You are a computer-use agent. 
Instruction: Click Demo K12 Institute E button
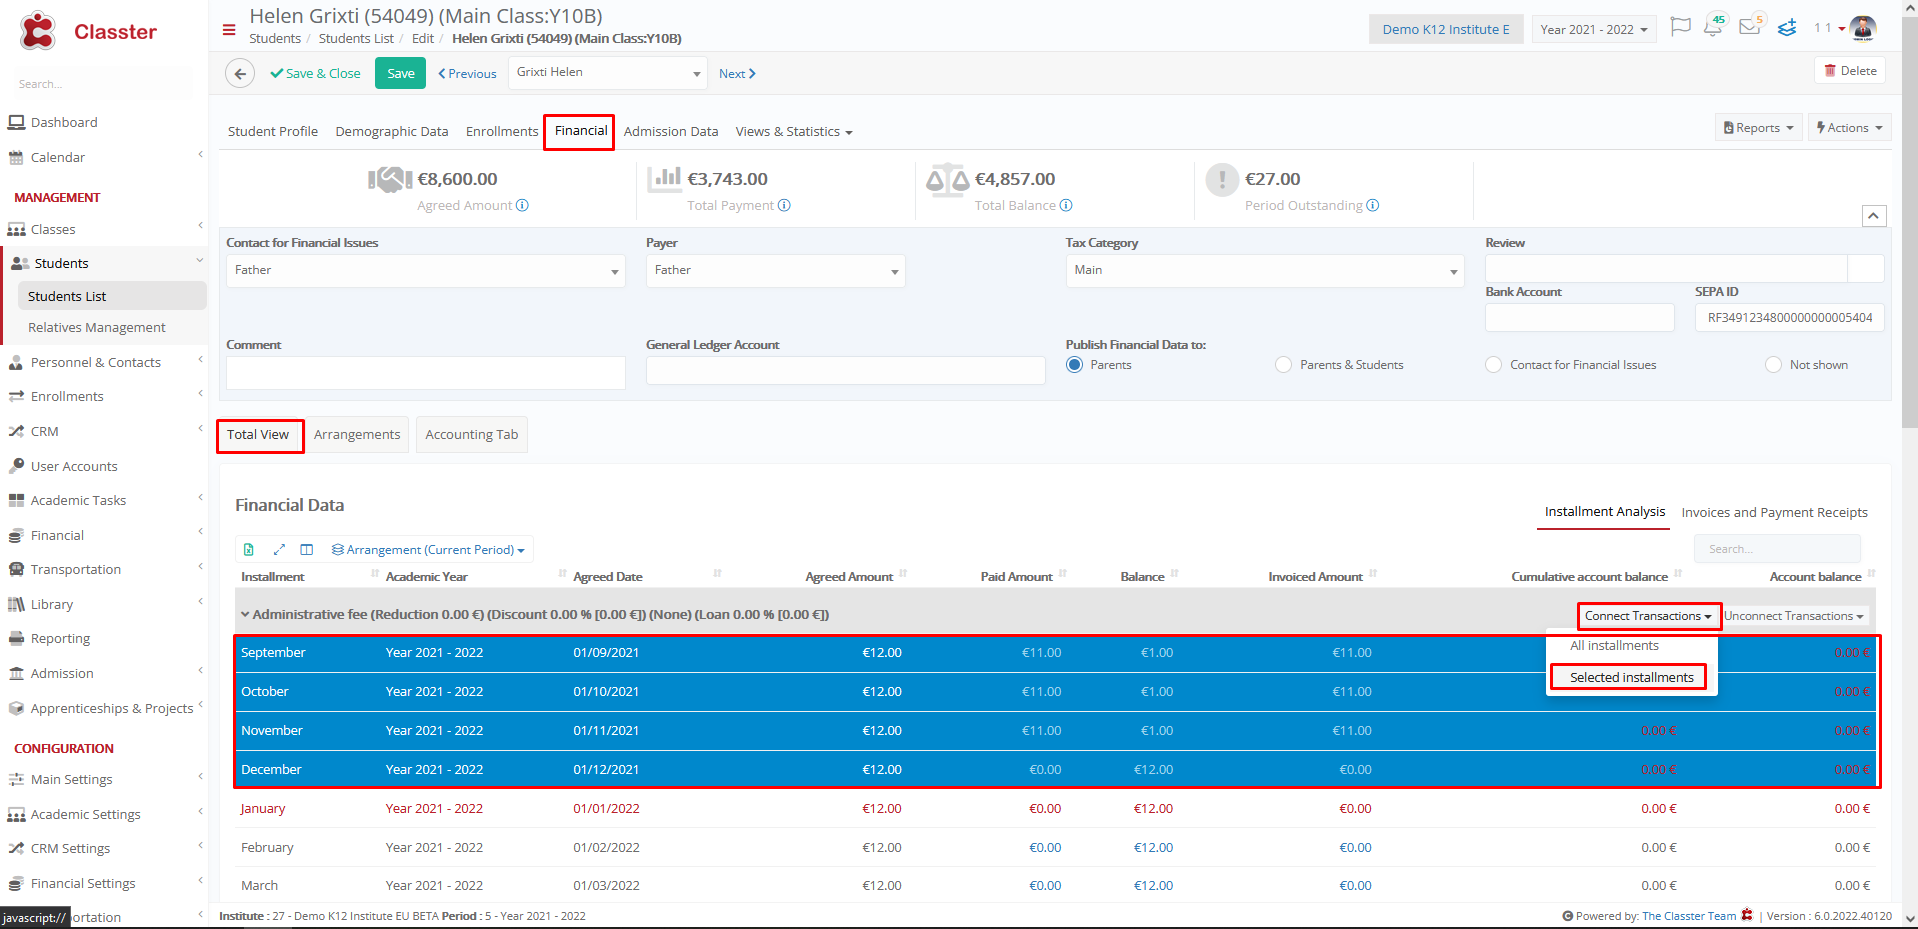pyautogui.click(x=1446, y=29)
